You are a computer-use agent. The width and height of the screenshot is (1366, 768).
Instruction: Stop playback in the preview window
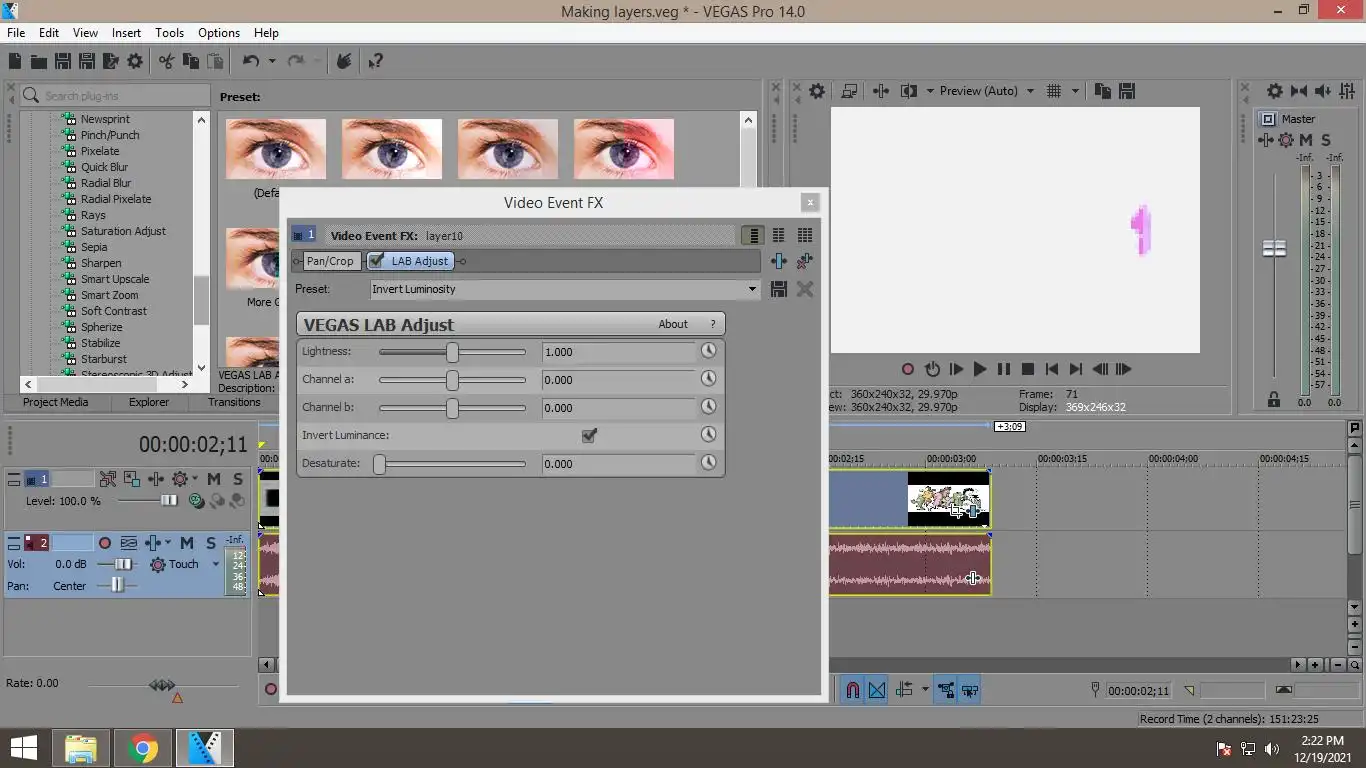click(x=1028, y=369)
